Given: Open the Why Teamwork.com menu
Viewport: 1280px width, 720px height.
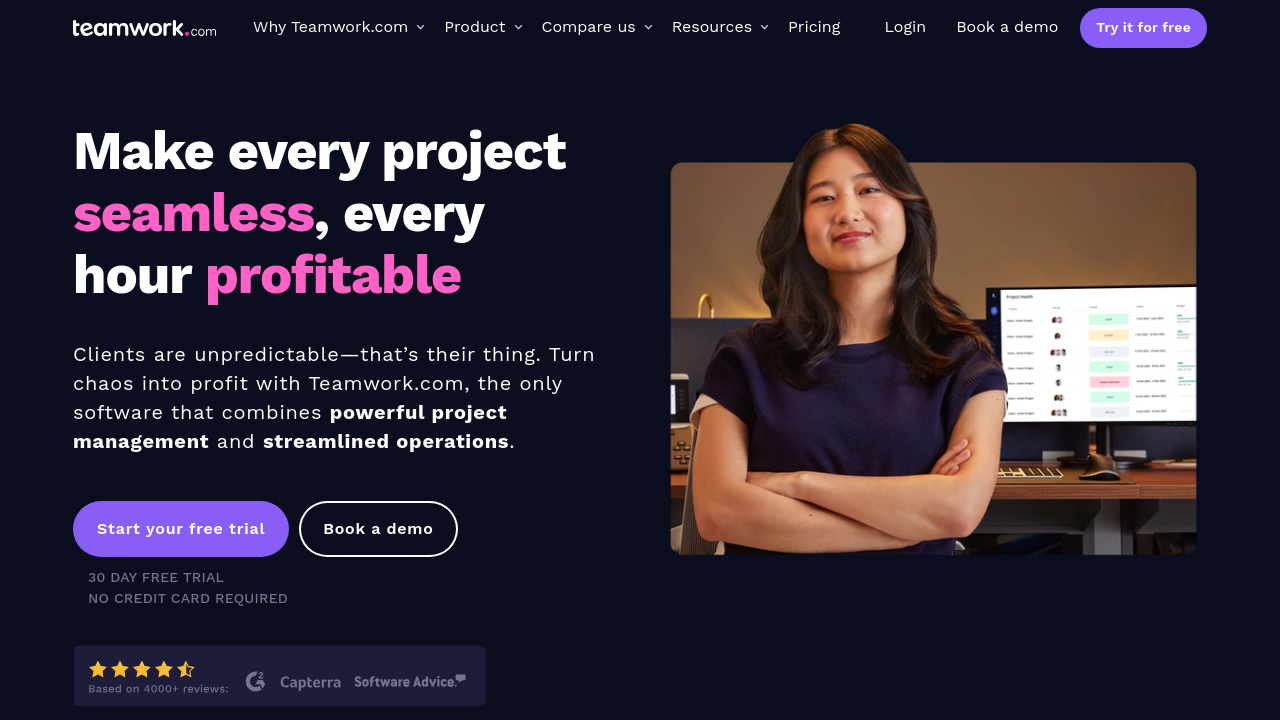Looking at the screenshot, I should click(x=330, y=27).
